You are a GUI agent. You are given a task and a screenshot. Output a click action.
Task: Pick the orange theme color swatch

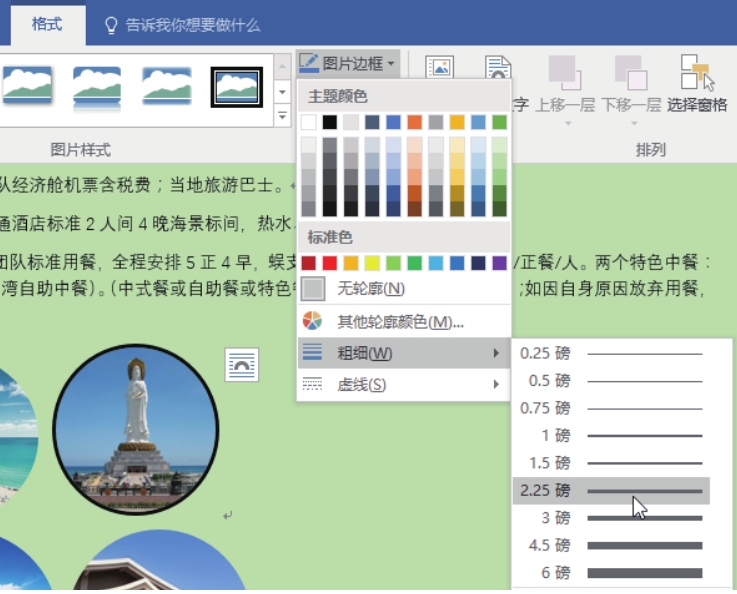pos(415,122)
